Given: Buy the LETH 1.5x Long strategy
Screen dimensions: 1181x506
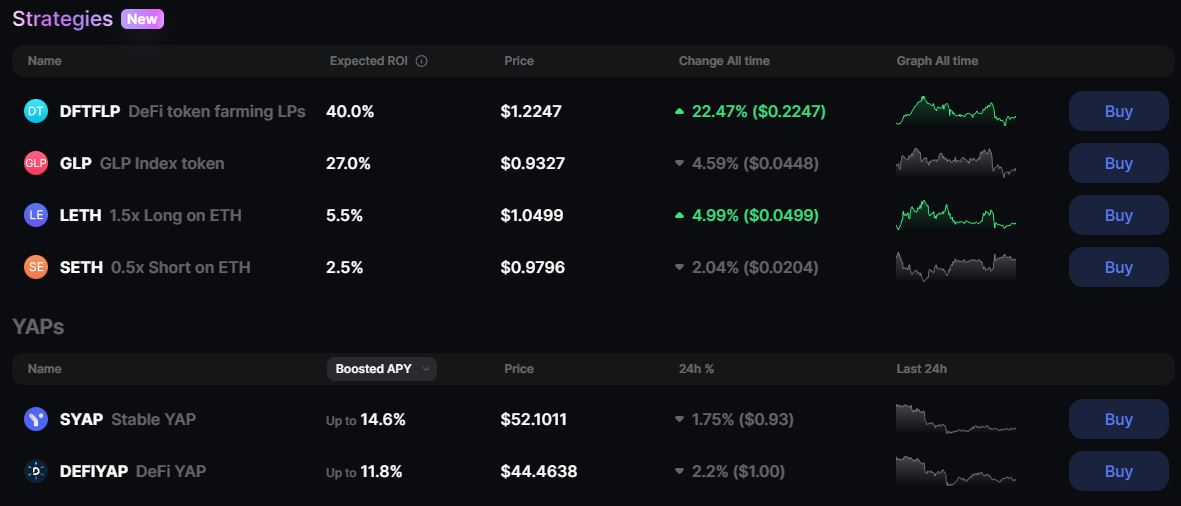Looking at the screenshot, I should point(1118,215).
